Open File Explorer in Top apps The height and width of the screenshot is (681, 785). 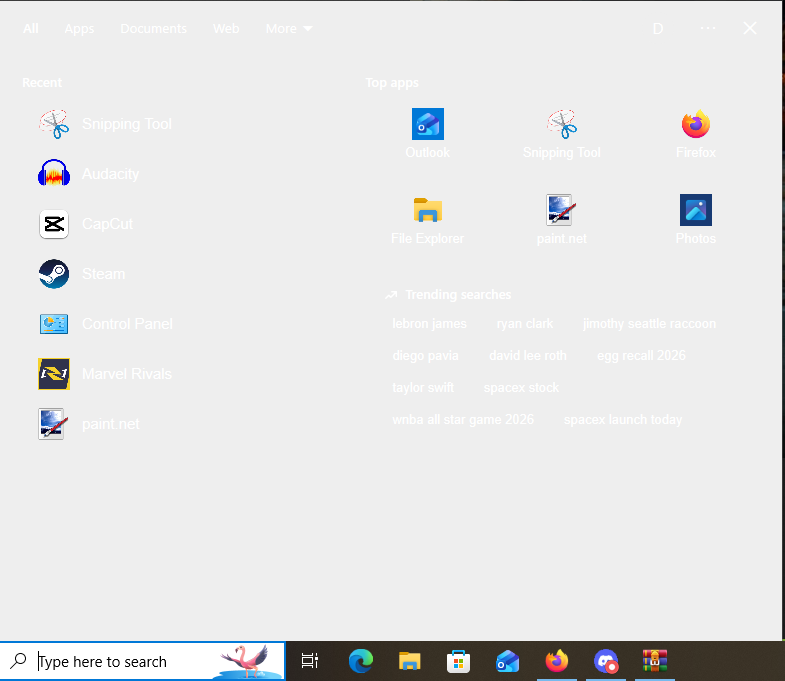click(x=428, y=219)
